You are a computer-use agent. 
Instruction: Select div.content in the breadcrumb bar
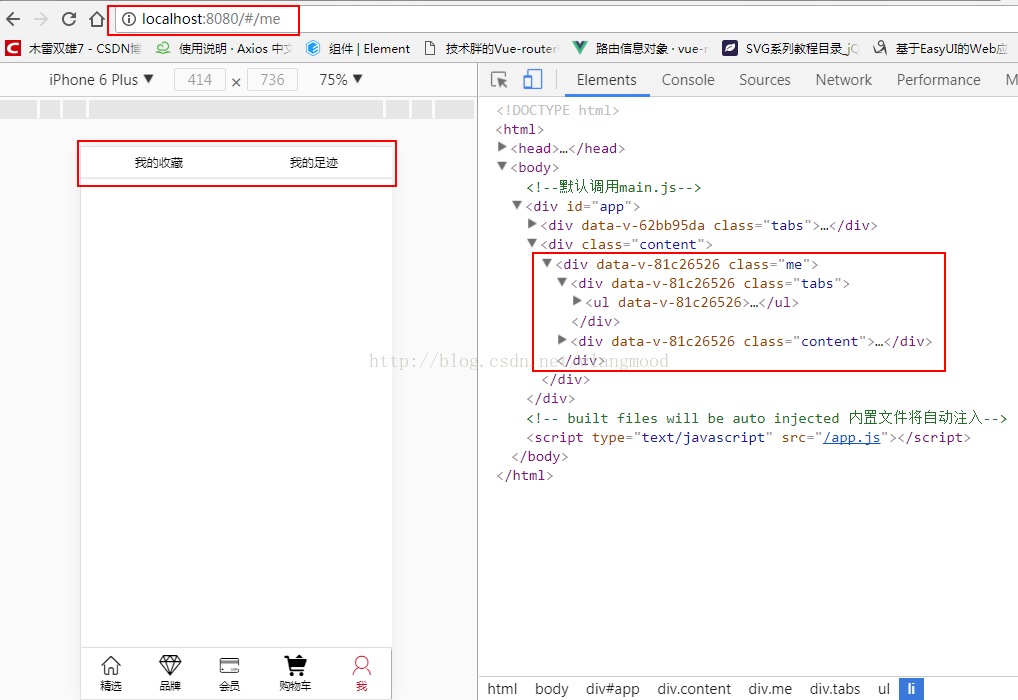pos(693,689)
